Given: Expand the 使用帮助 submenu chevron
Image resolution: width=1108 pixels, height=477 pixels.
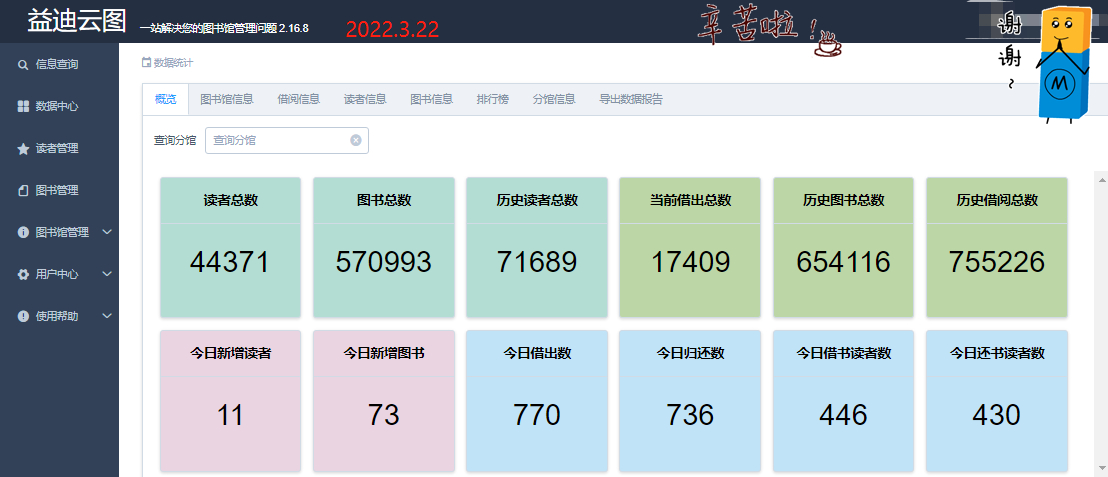Looking at the screenshot, I should tap(107, 316).
